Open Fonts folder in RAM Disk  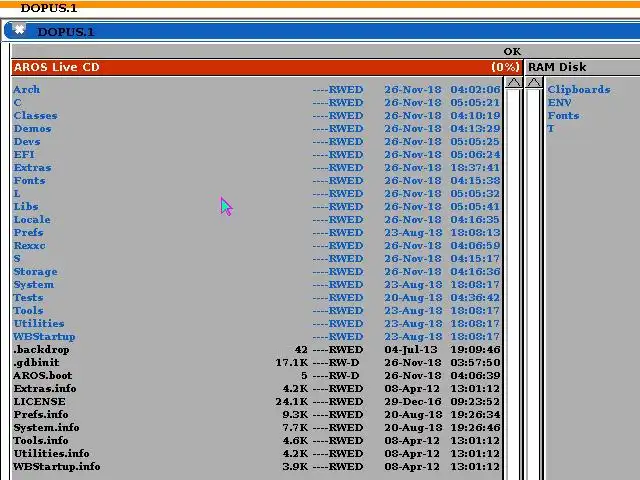(x=563, y=116)
